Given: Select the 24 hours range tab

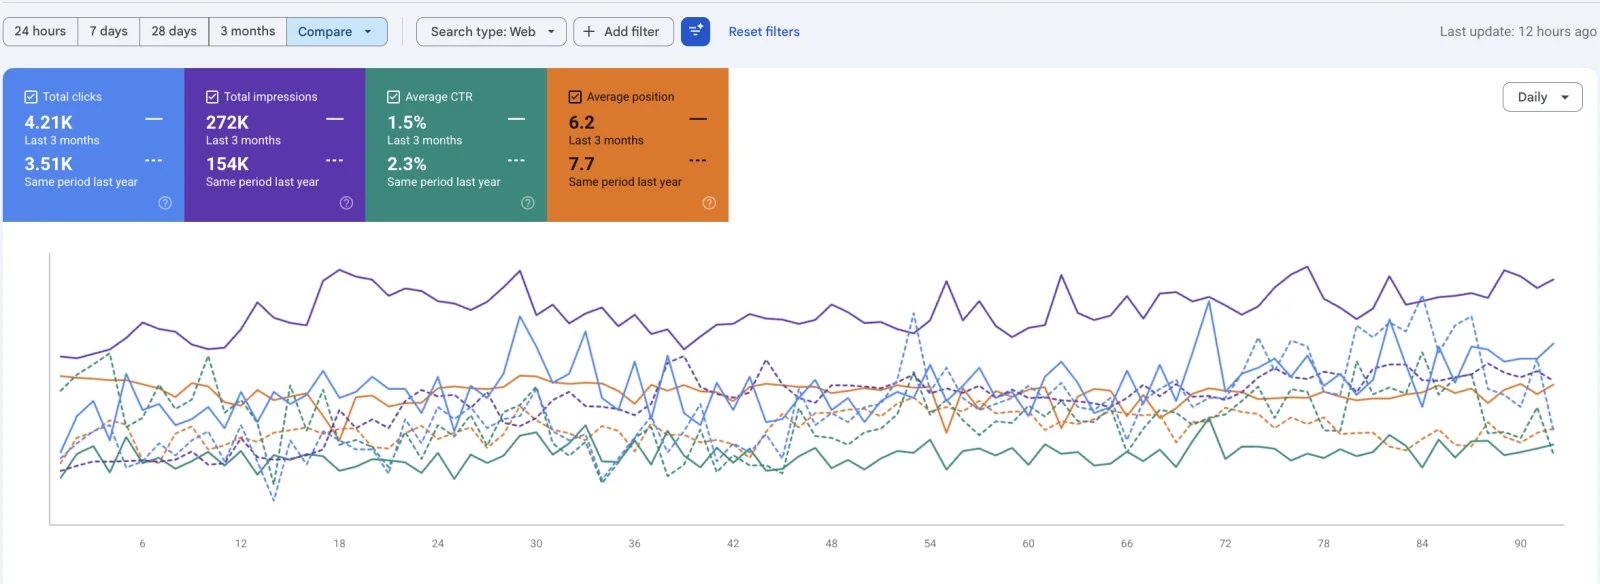Looking at the screenshot, I should click(40, 31).
